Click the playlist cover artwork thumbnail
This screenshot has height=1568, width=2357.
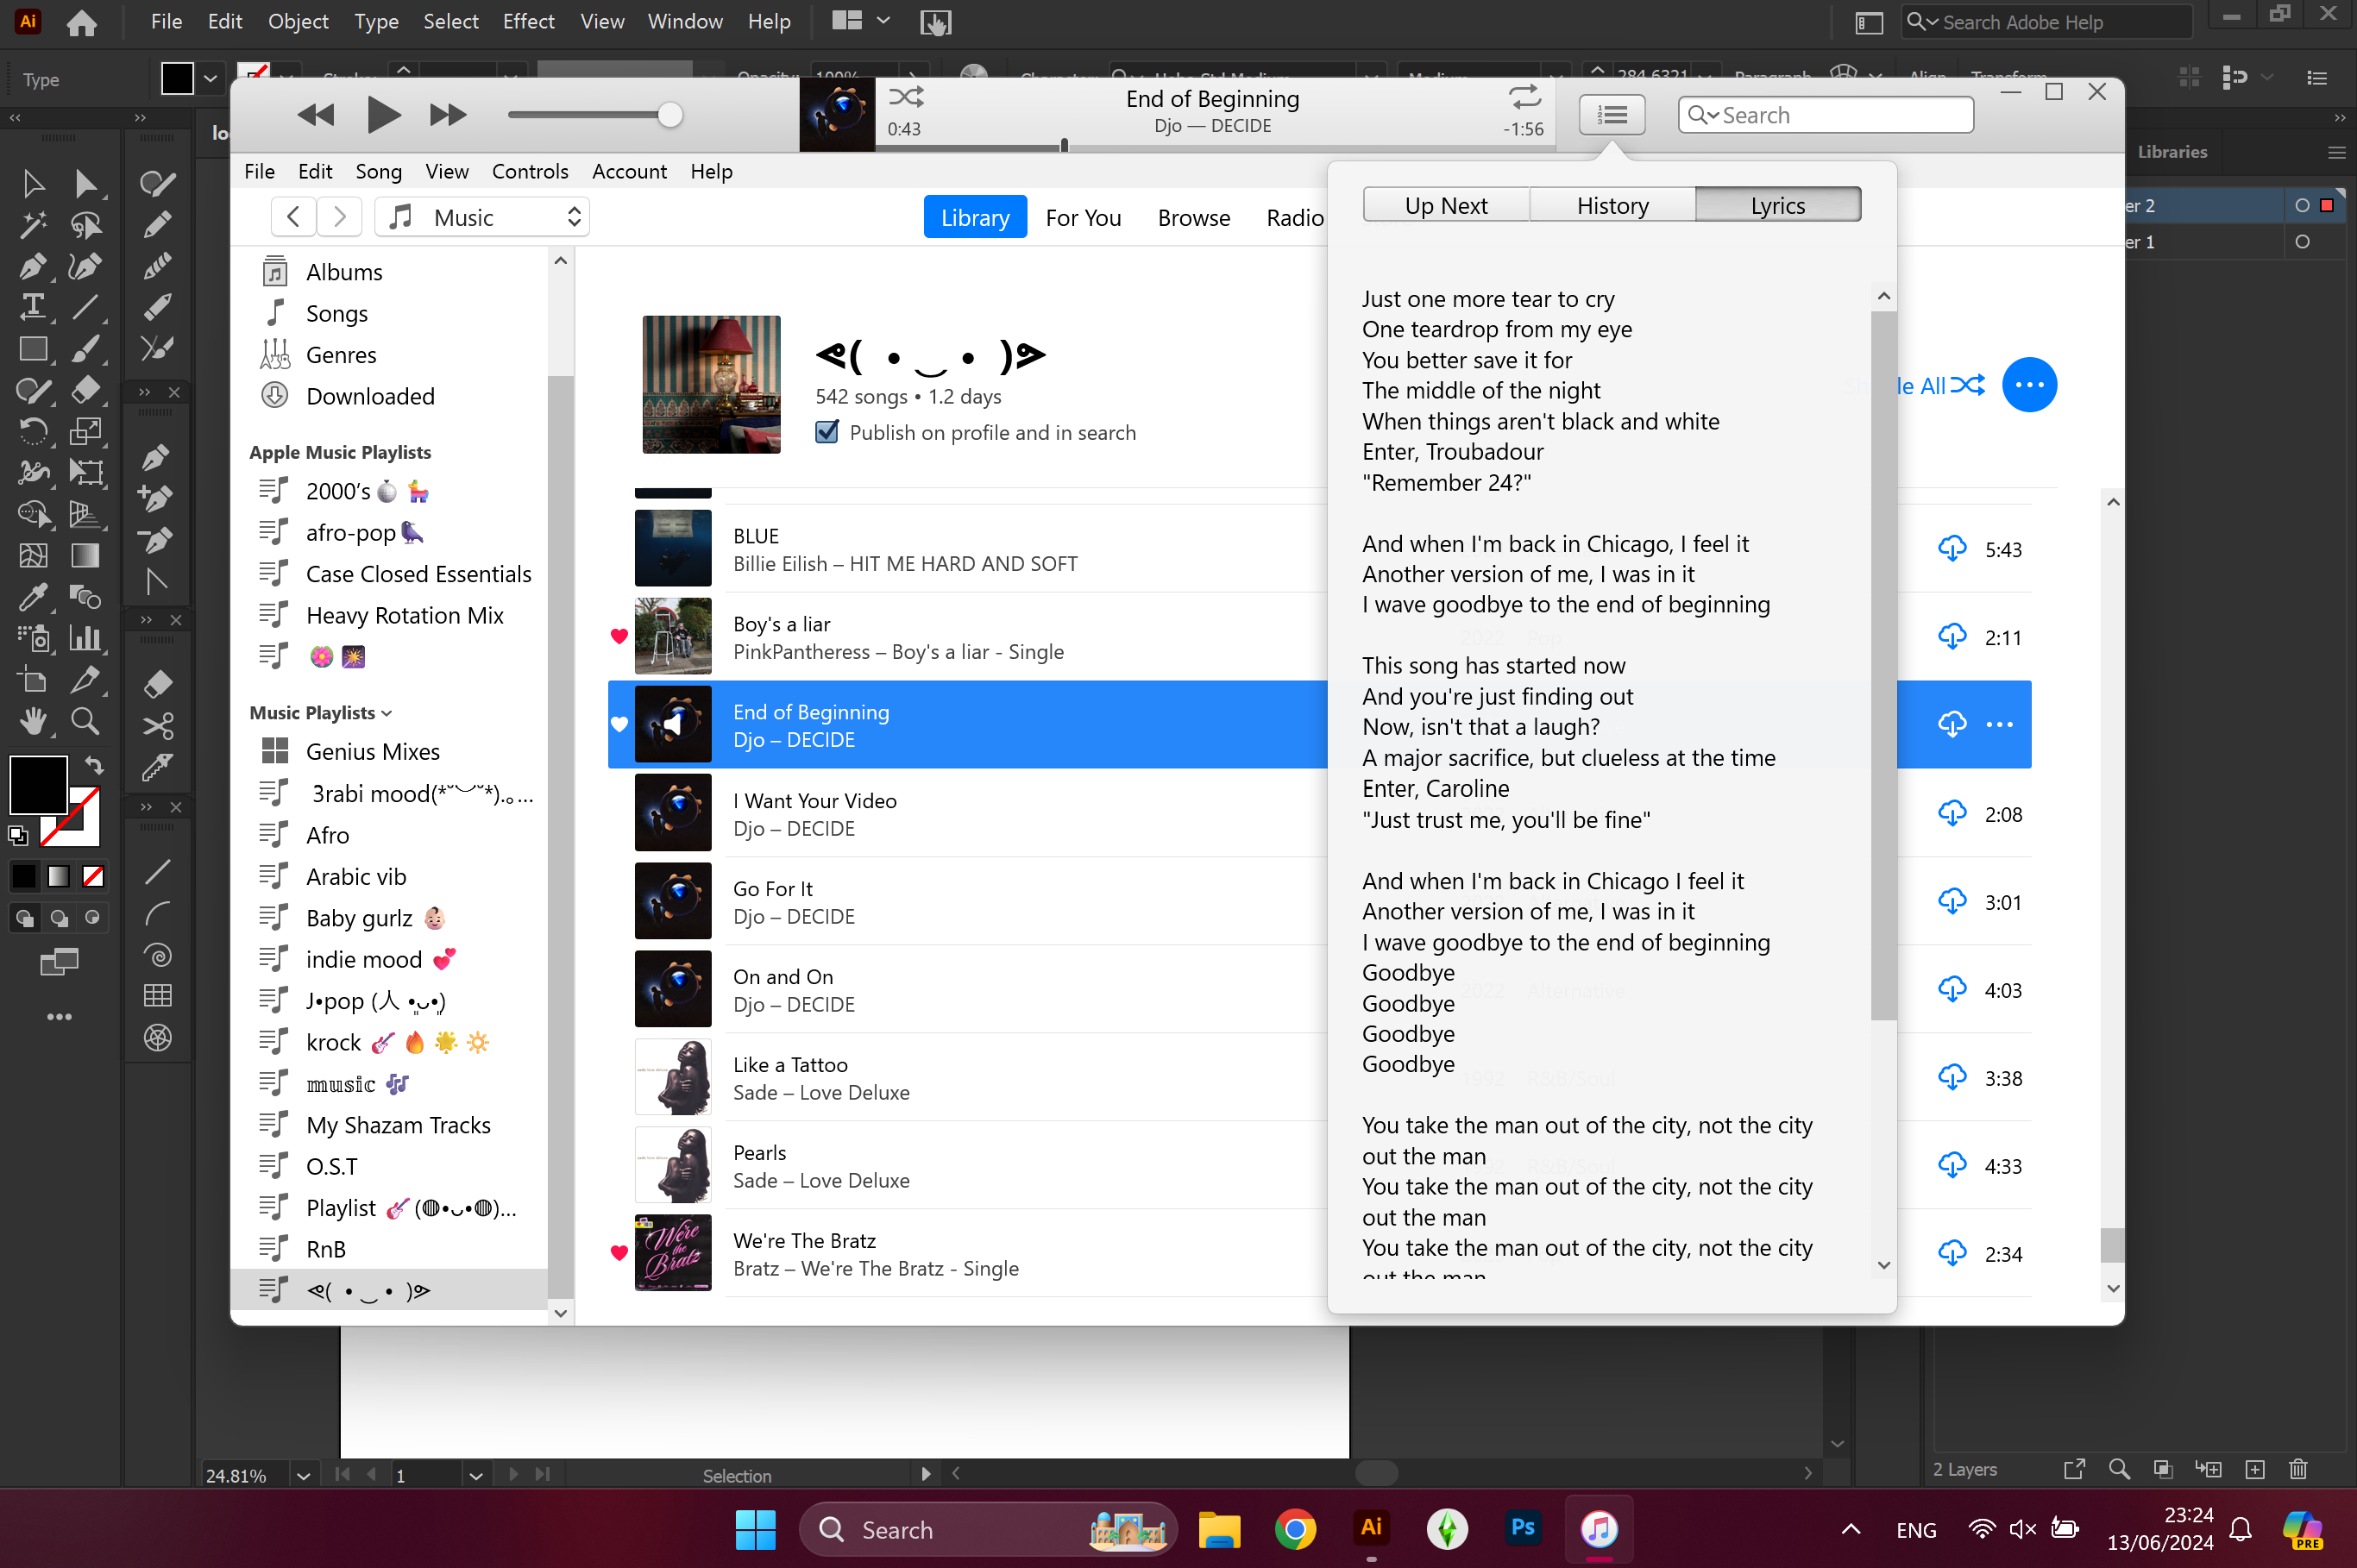(710, 385)
